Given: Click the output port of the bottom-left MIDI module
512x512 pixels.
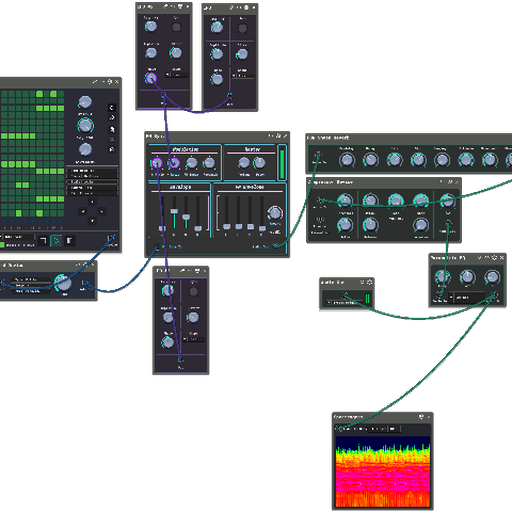Looking at the screenshot, I should 85,283.
